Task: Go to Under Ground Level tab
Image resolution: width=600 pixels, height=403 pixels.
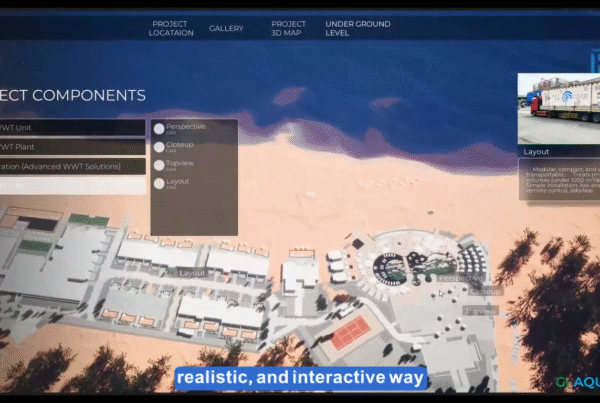Action: 350,28
